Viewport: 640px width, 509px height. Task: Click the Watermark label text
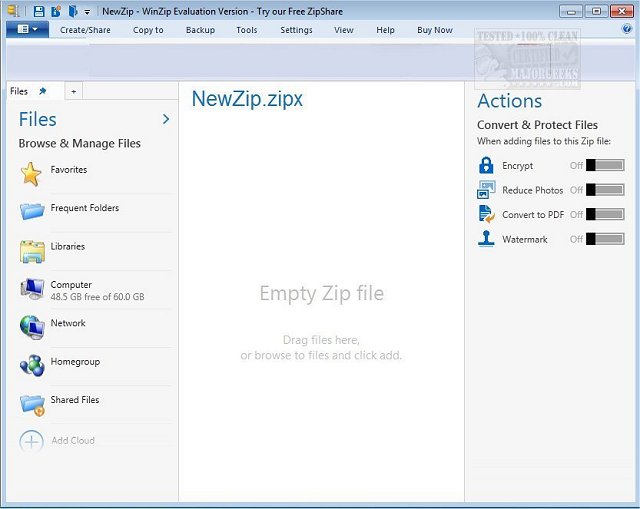pos(525,239)
